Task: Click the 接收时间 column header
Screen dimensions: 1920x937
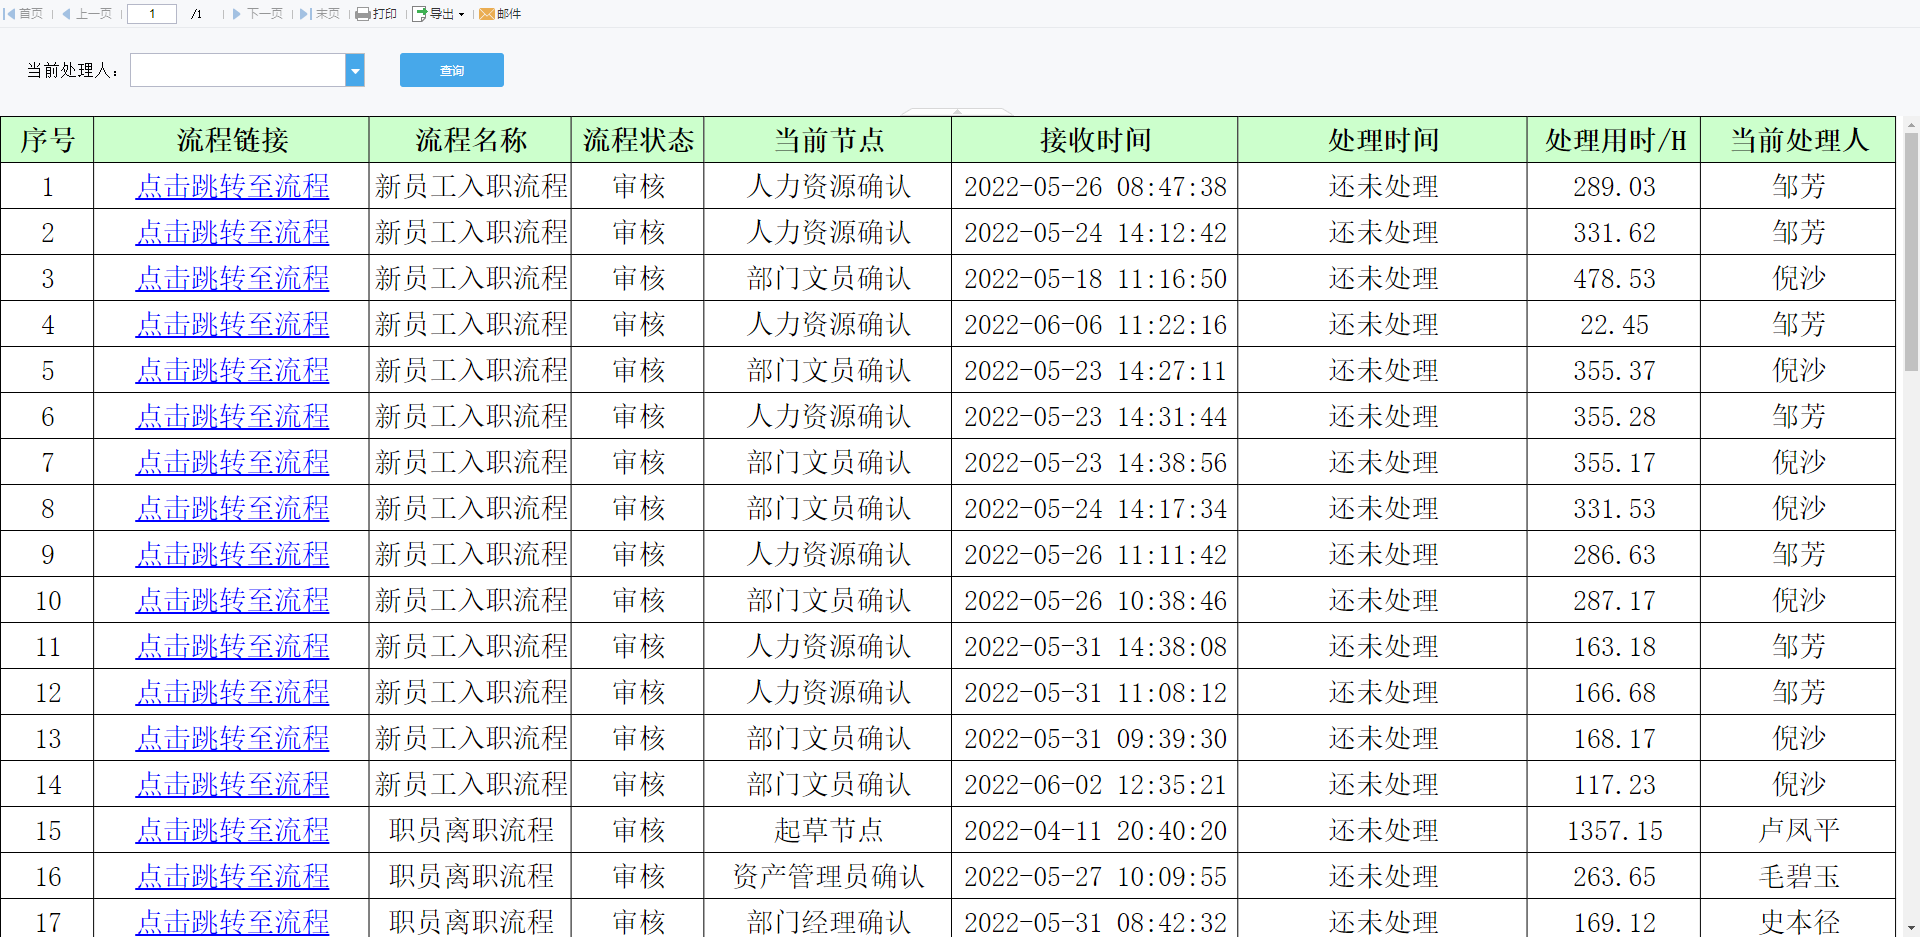Action: [x=1095, y=140]
